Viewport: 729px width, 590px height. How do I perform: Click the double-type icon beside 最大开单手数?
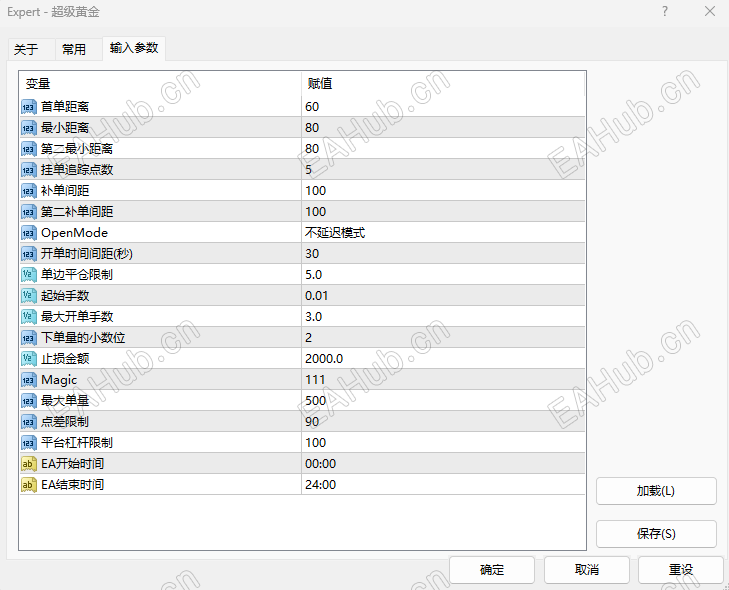[x=28, y=317]
